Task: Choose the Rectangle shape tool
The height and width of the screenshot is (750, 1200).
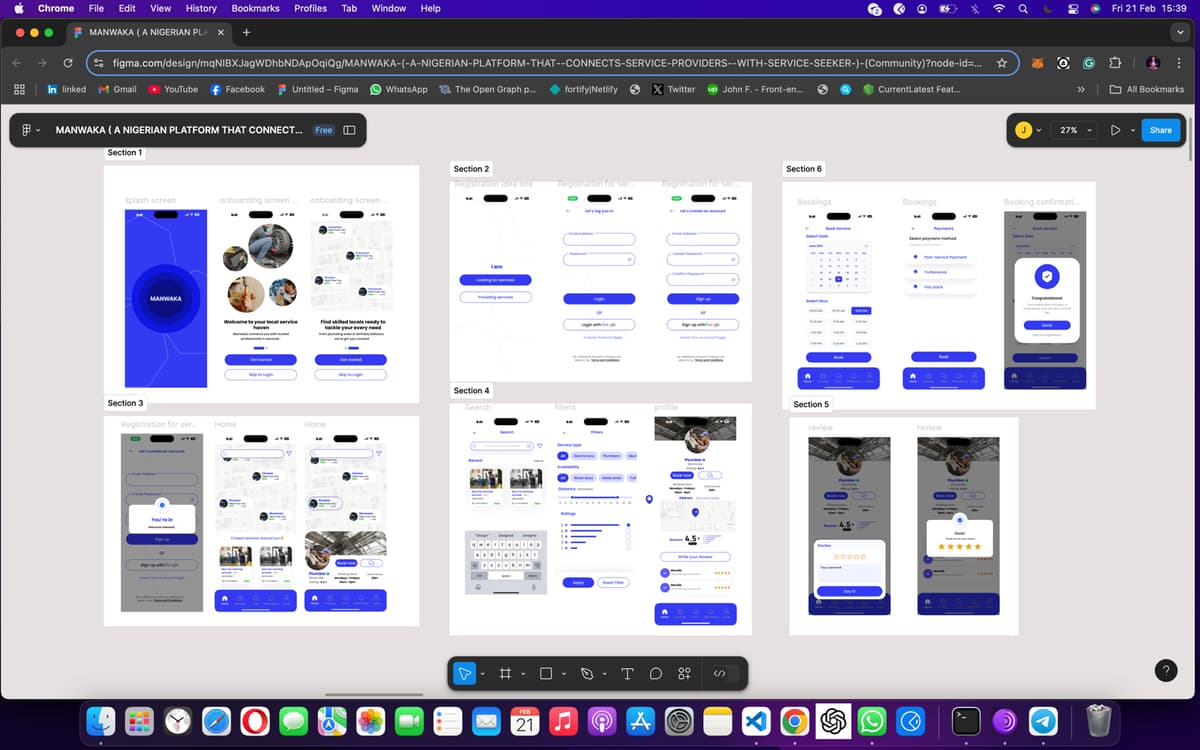Action: click(x=546, y=674)
